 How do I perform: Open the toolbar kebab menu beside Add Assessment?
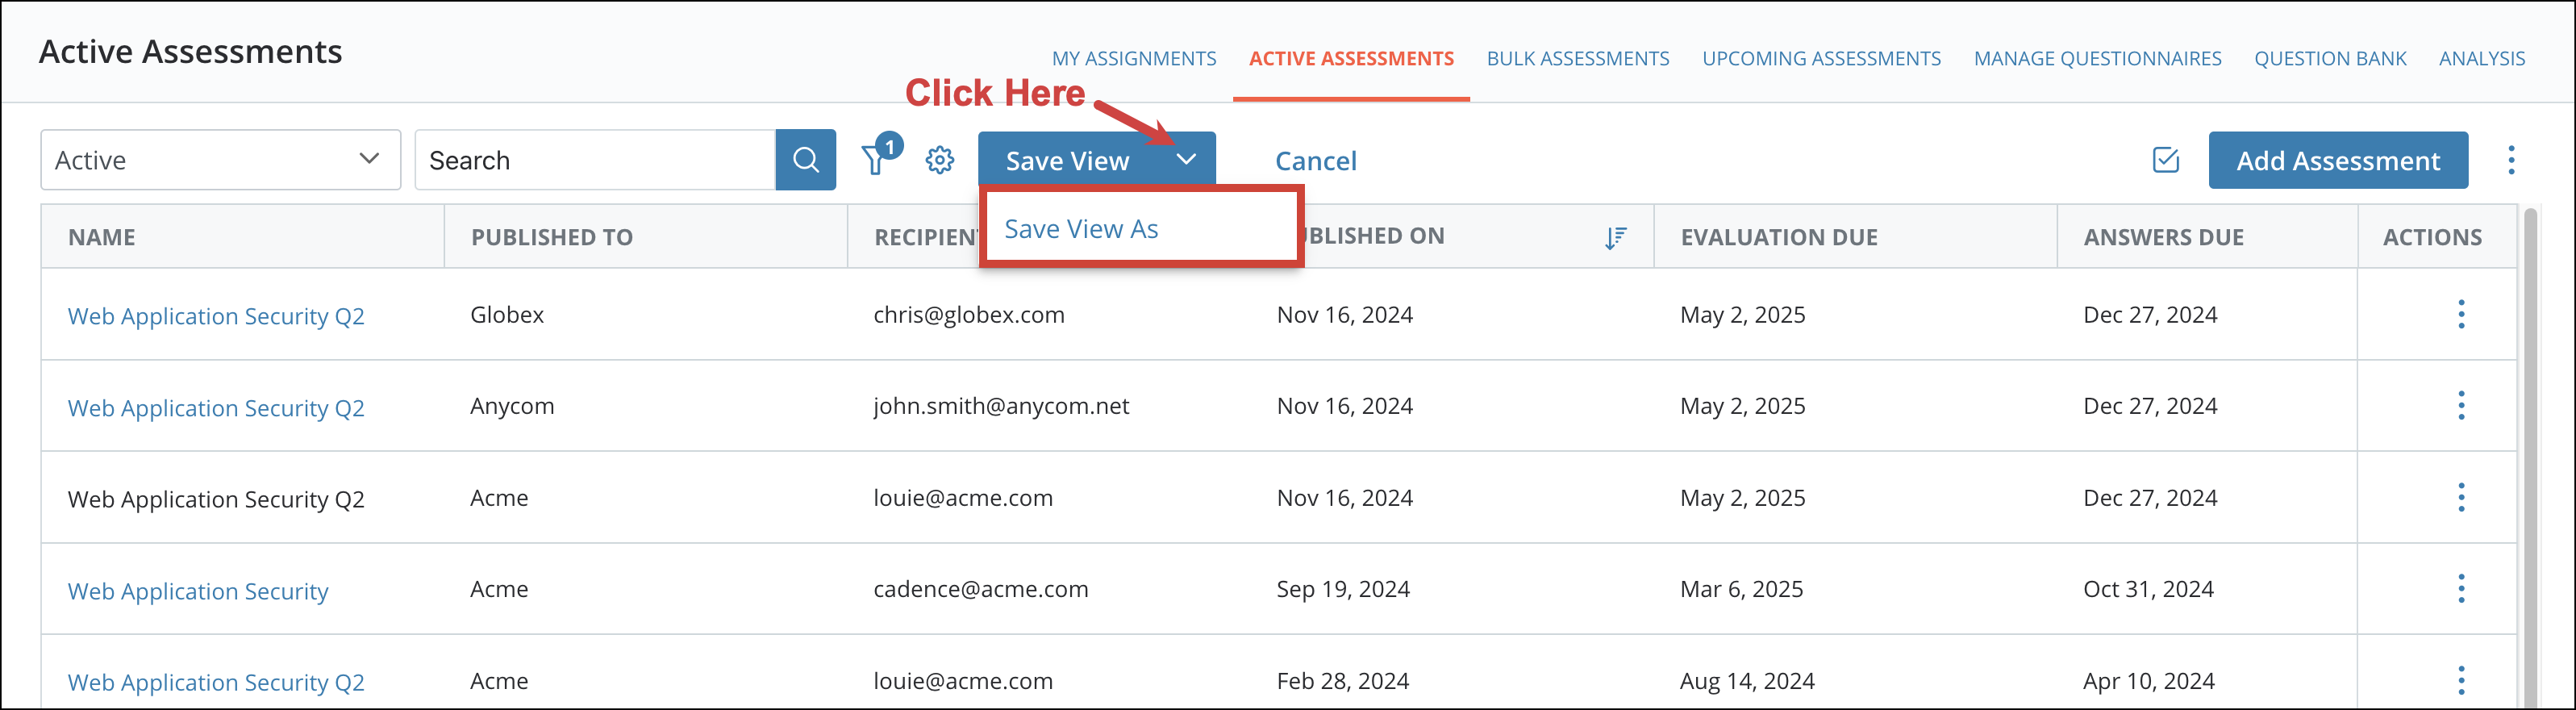point(2510,160)
